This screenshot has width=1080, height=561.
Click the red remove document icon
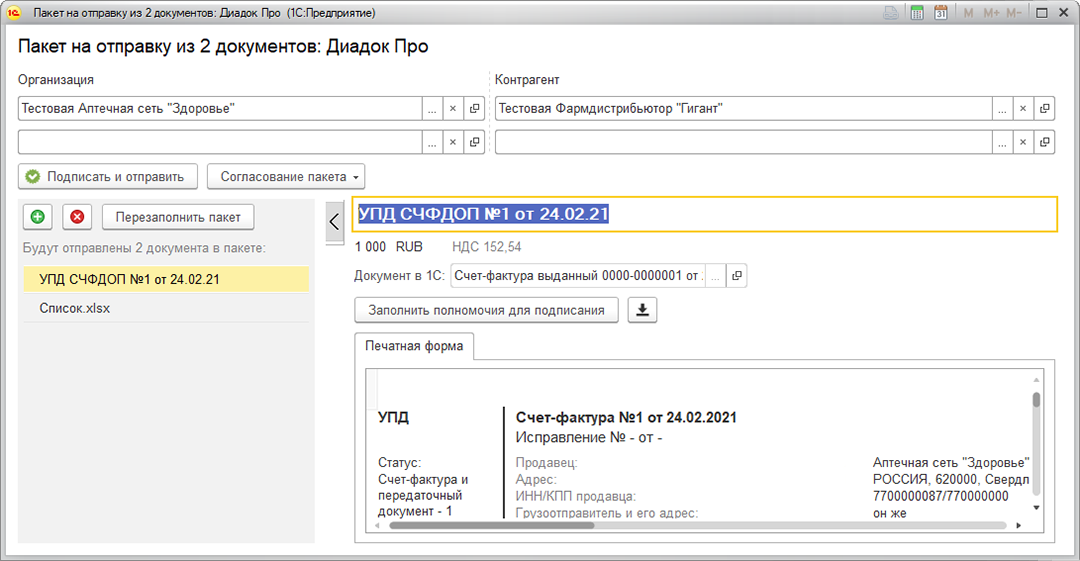[x=77, y=217]
